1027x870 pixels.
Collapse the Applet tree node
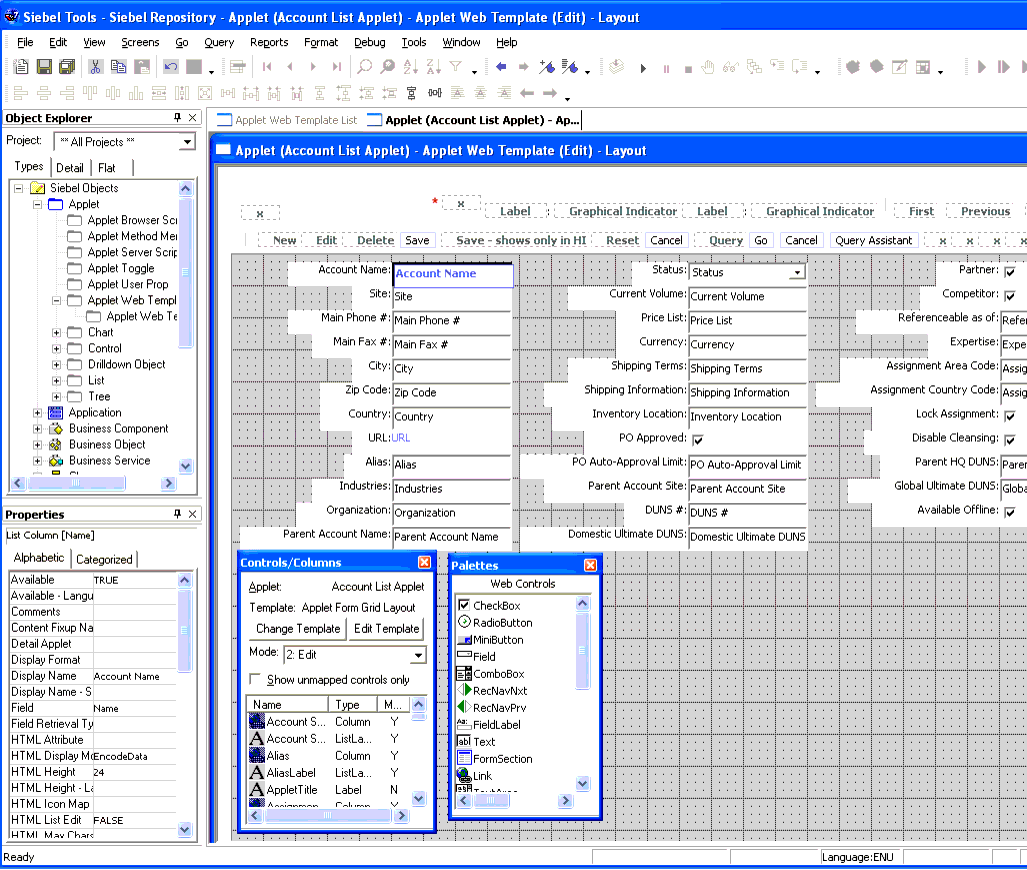(x=37, y=204)
